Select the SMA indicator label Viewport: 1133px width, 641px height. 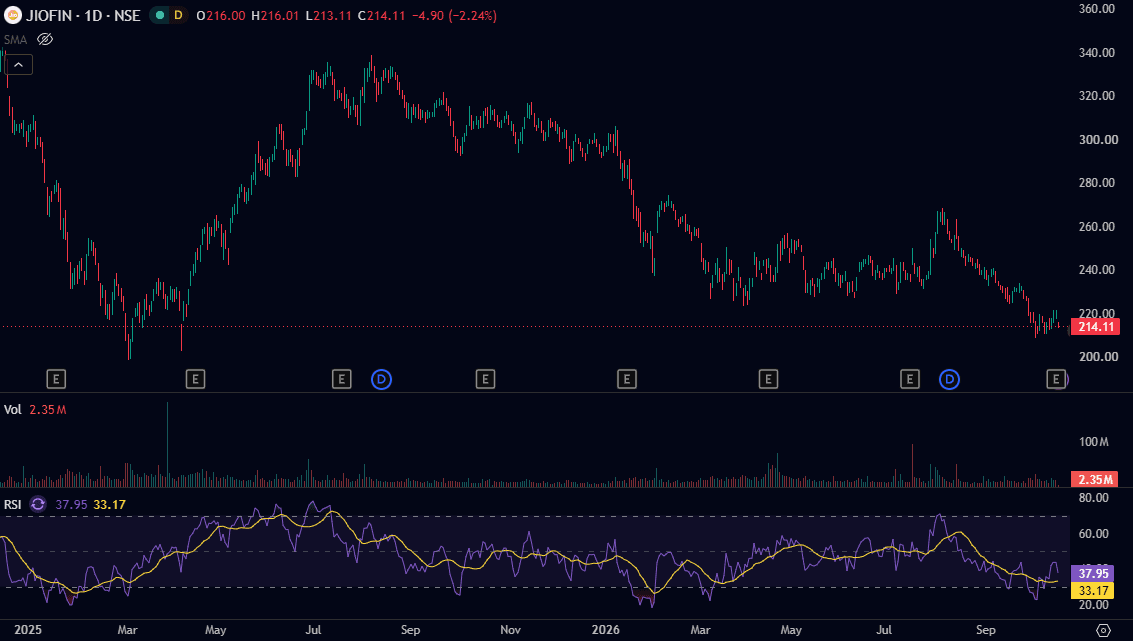coord(15,40)
